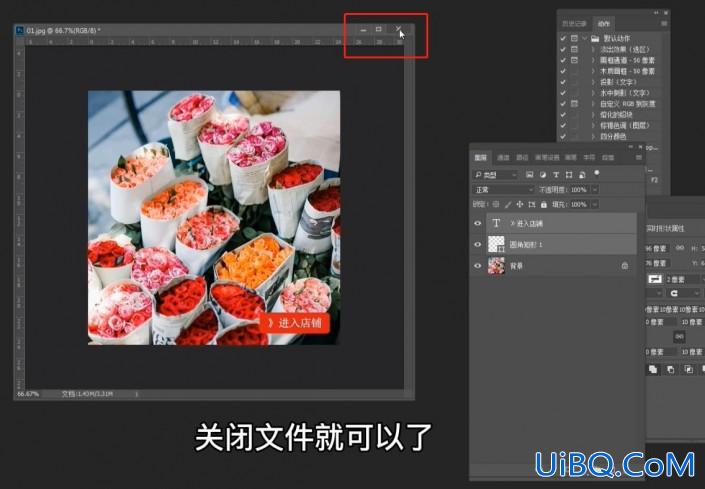Open the Actions panel flyout menu icon

664,23
